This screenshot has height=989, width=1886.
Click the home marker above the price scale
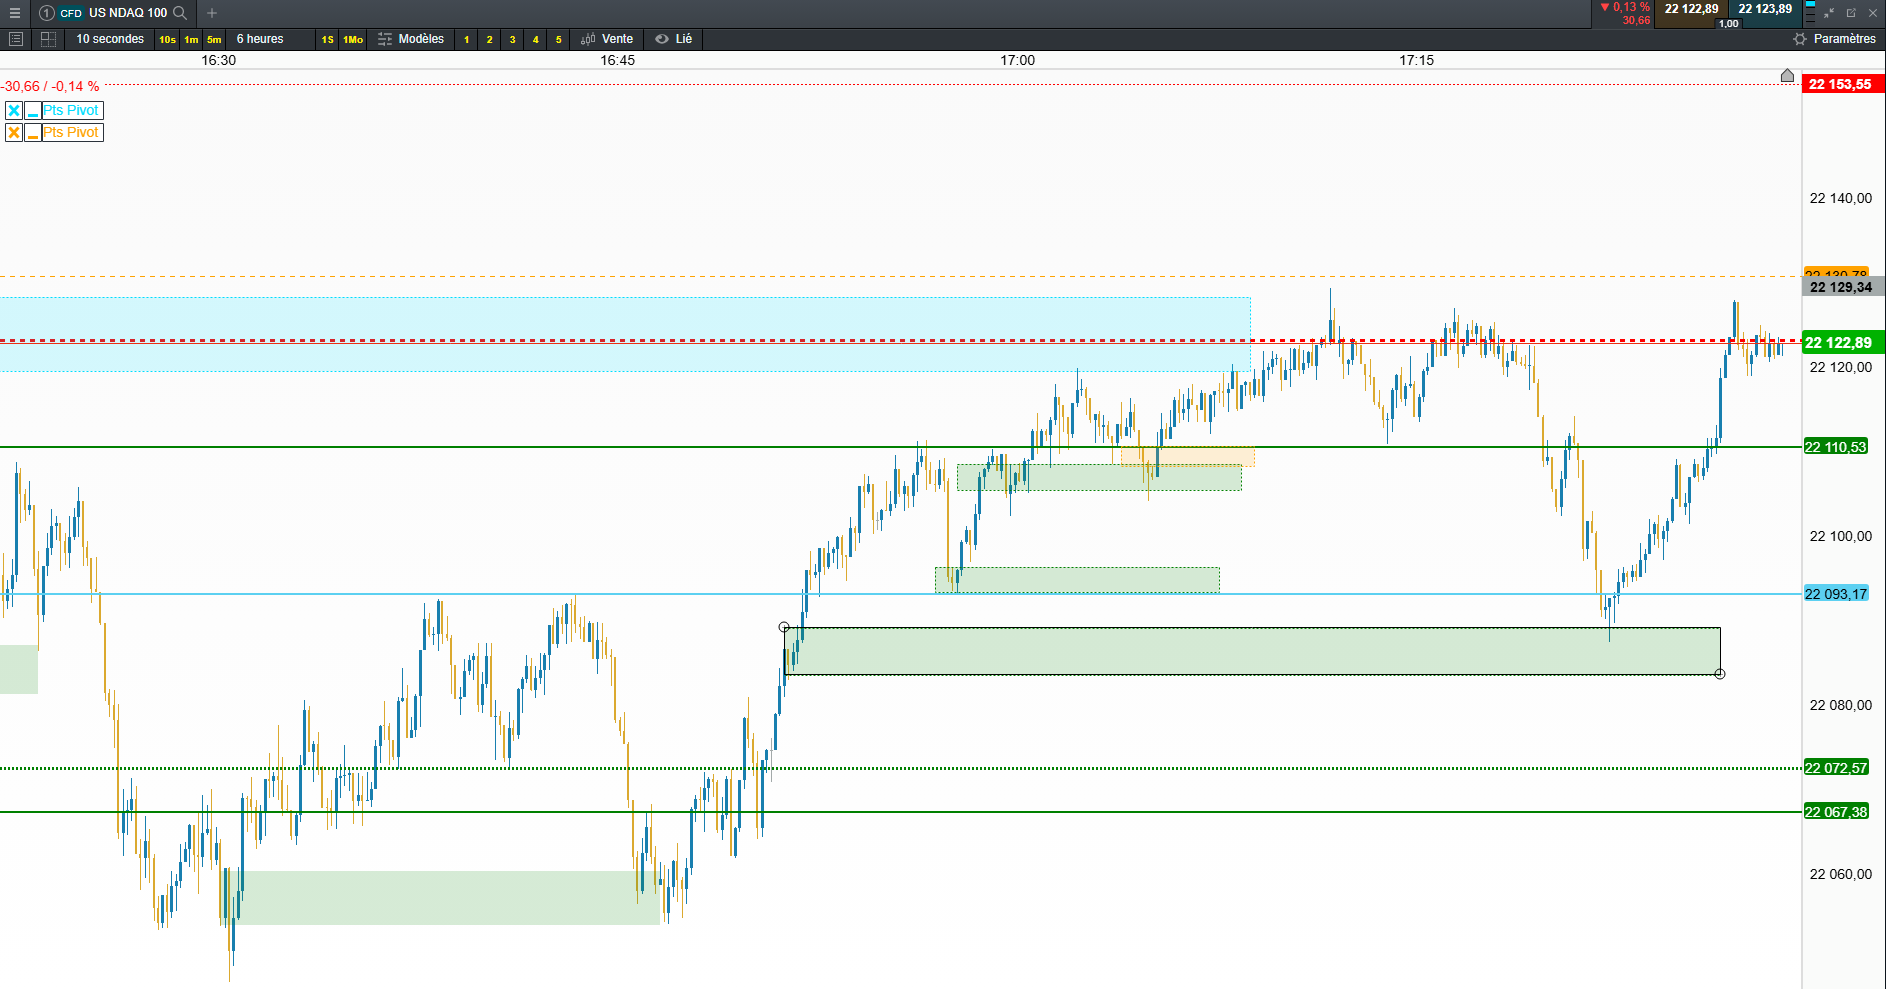pyautogui.click(x=1787, y=76)
